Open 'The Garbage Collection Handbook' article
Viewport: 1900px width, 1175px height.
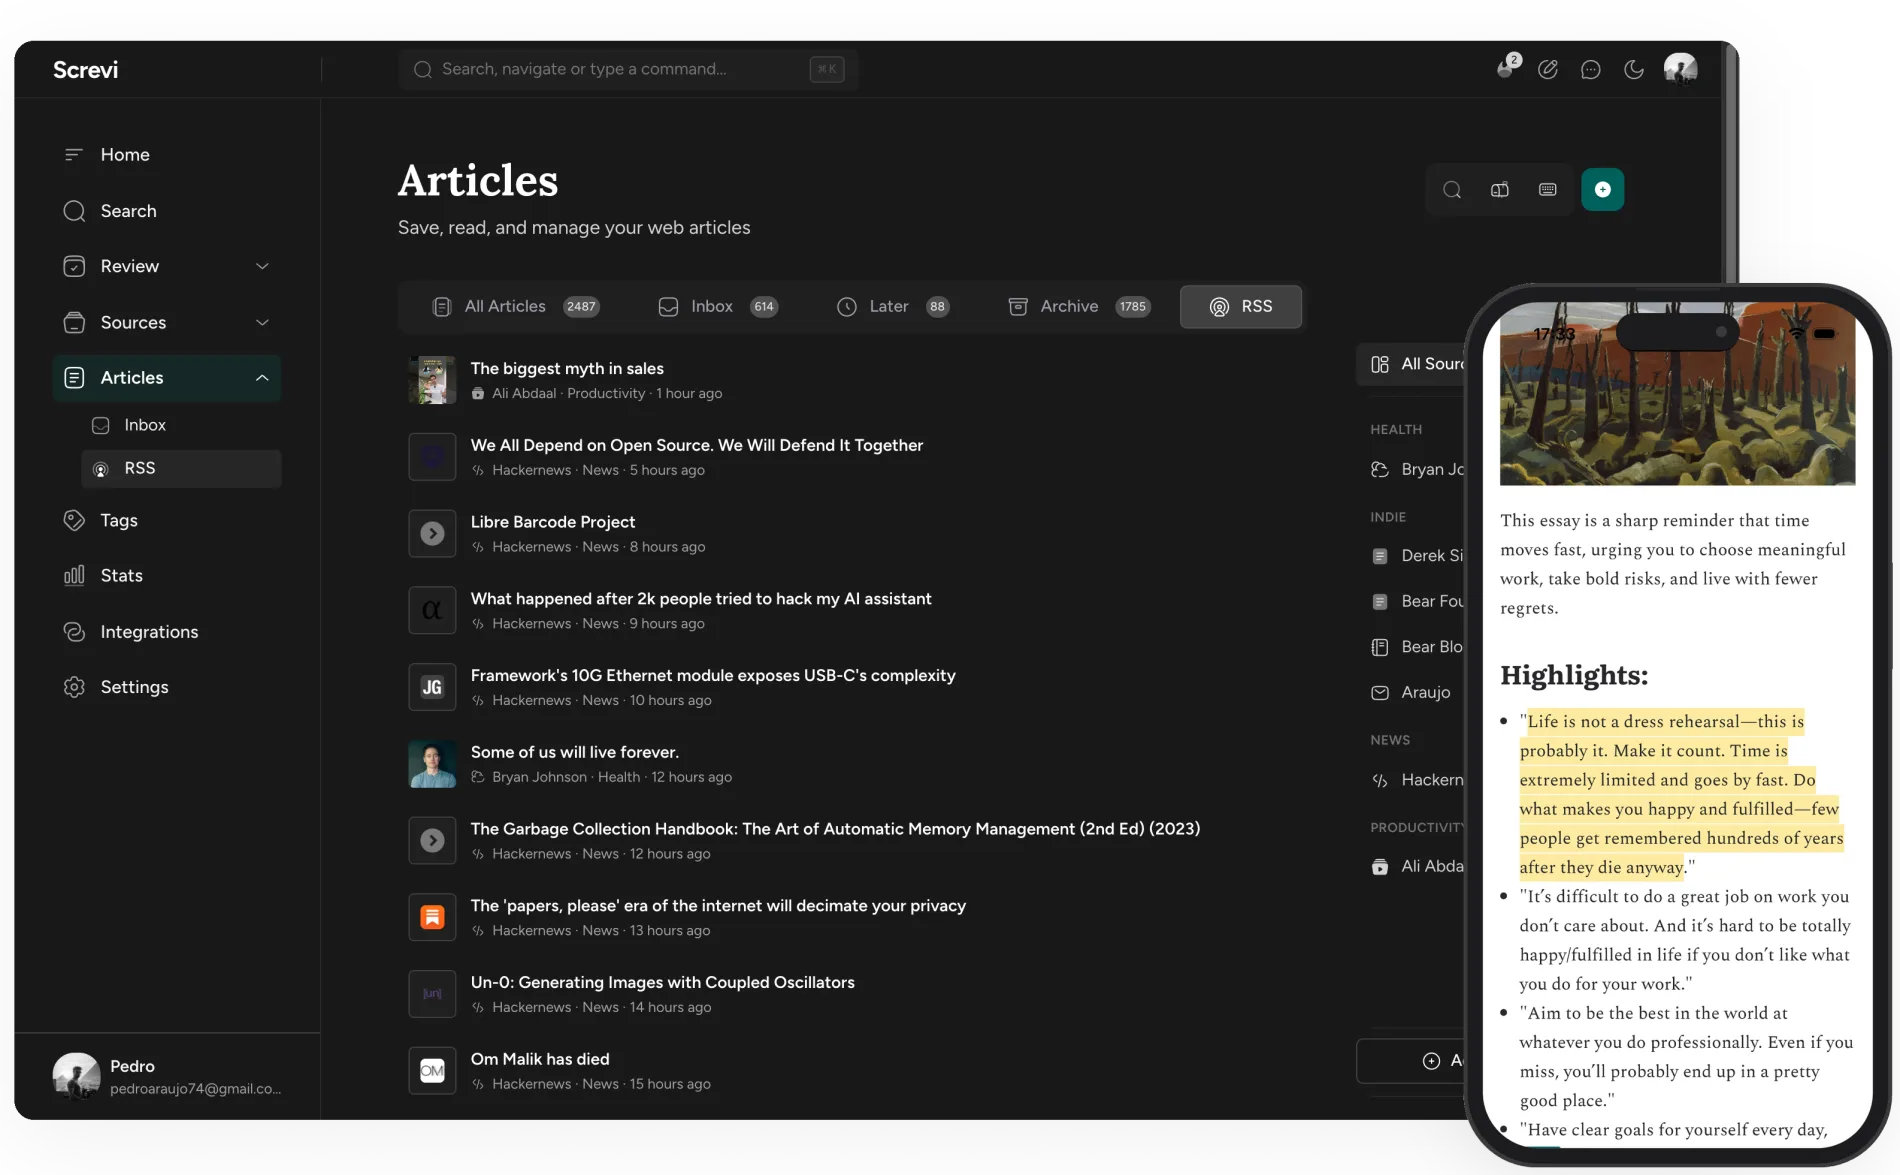pyautogui.click(x=835, y=829)
